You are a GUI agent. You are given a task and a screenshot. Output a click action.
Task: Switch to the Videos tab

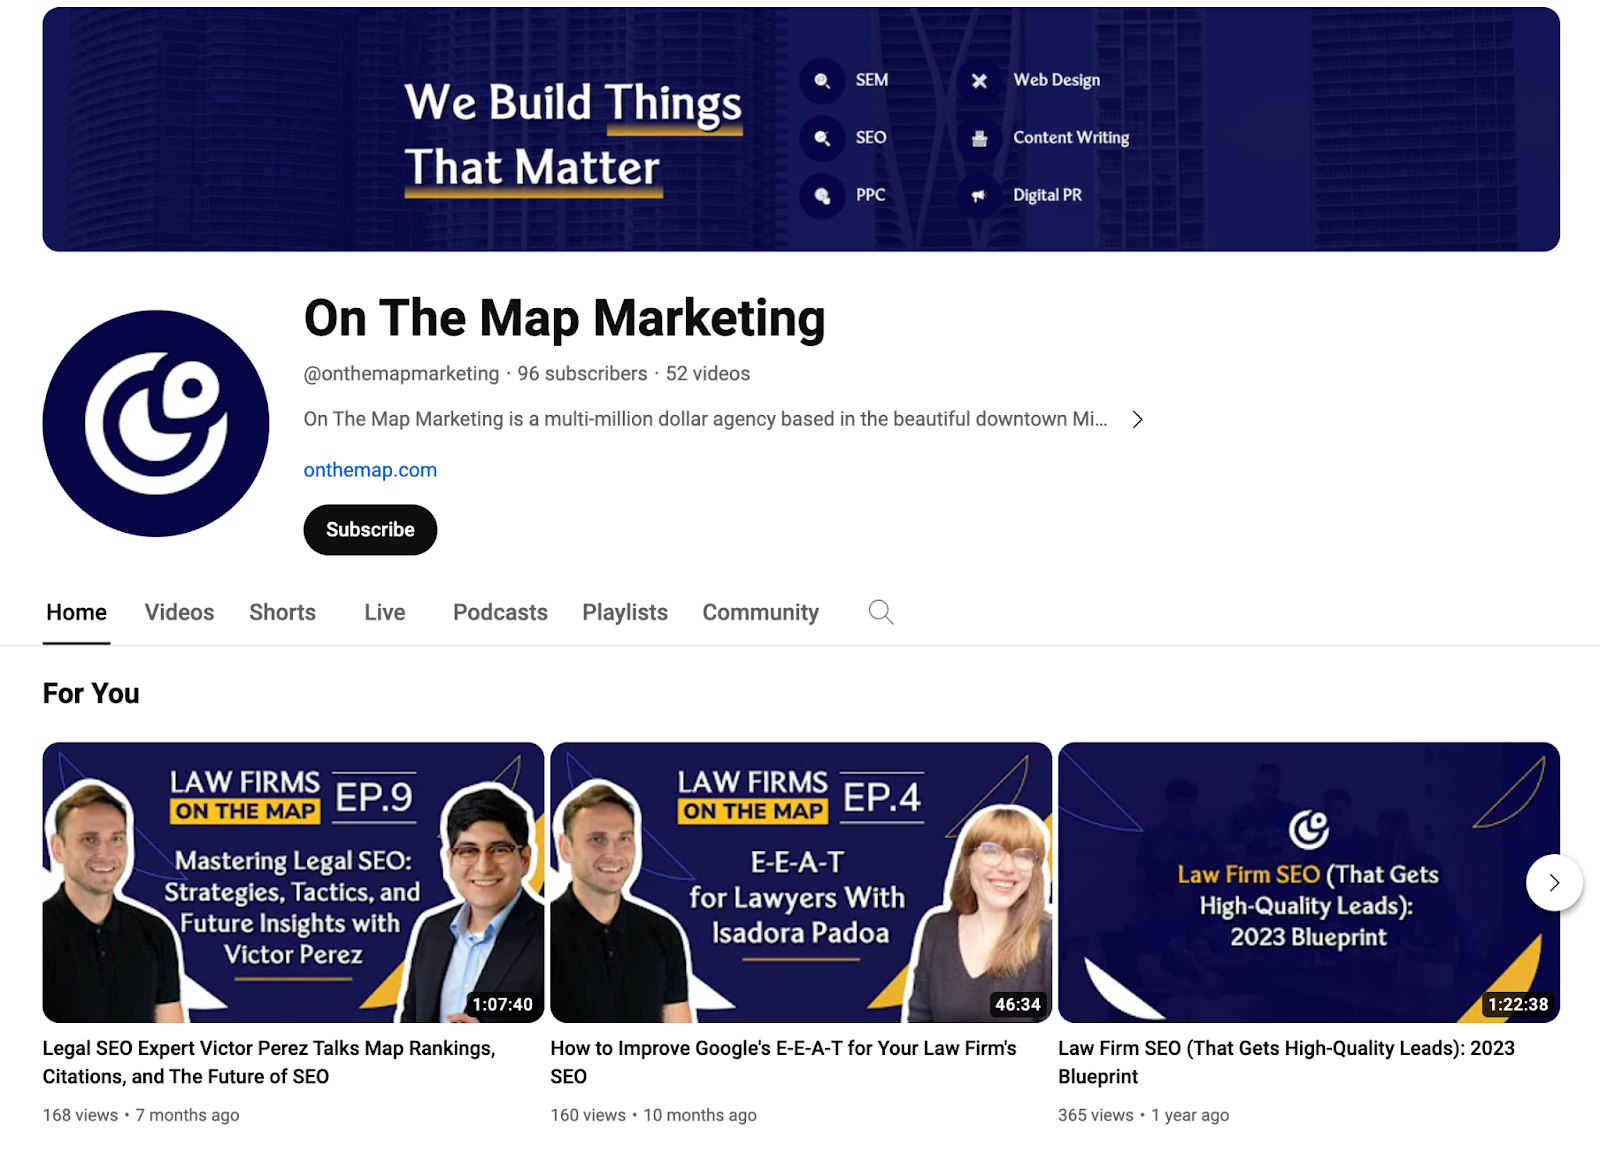(x=179, y=612)
